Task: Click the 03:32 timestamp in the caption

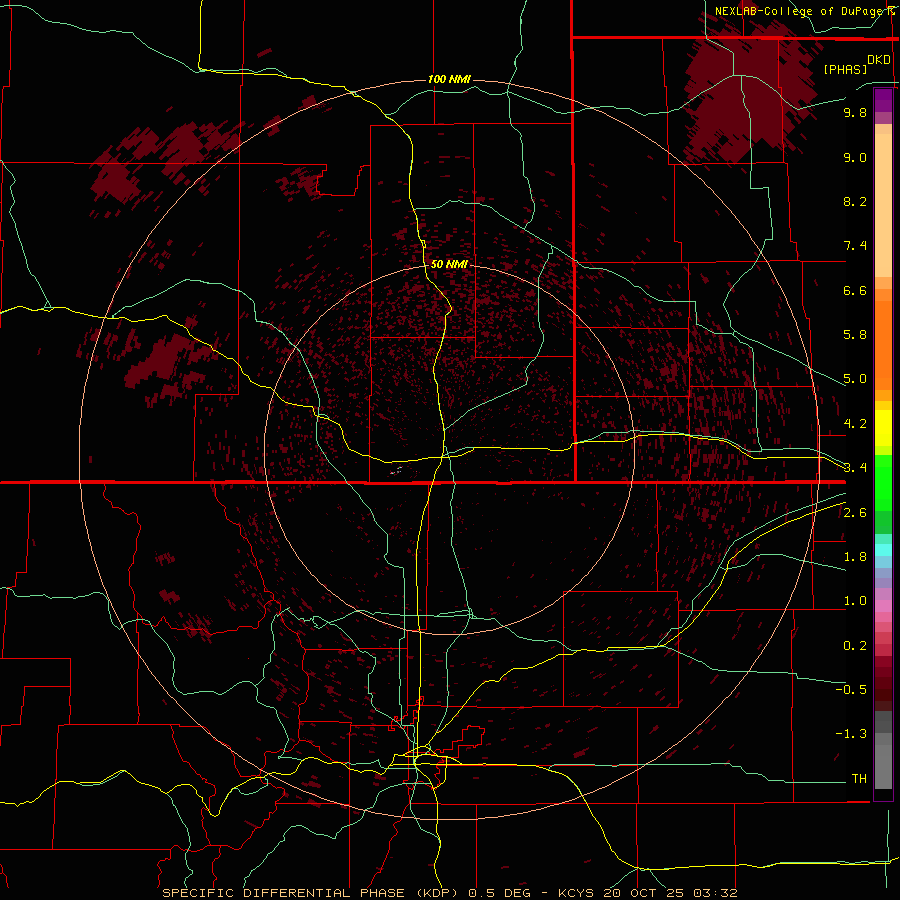Action: [715, 893]
